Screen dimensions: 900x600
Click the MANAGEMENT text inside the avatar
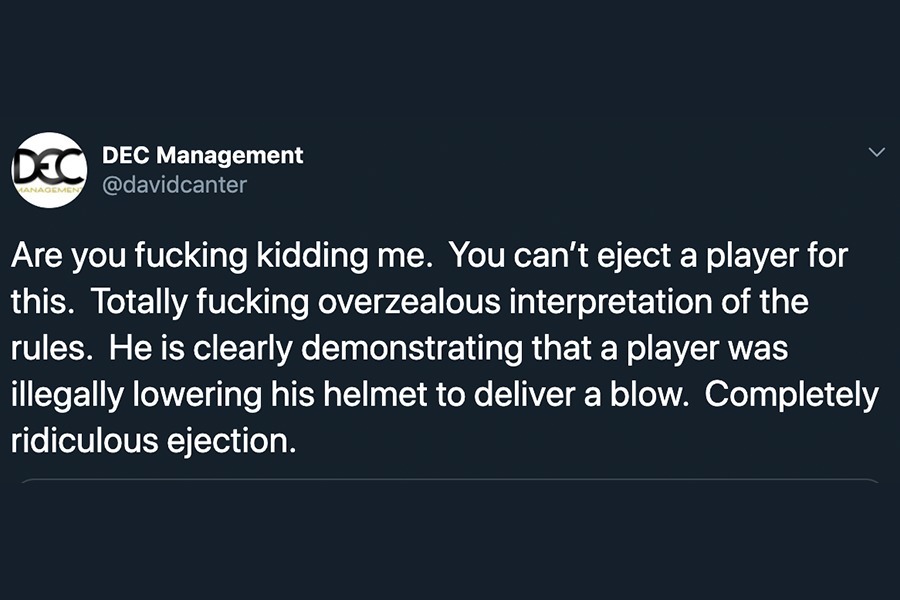tap(49, 189)
